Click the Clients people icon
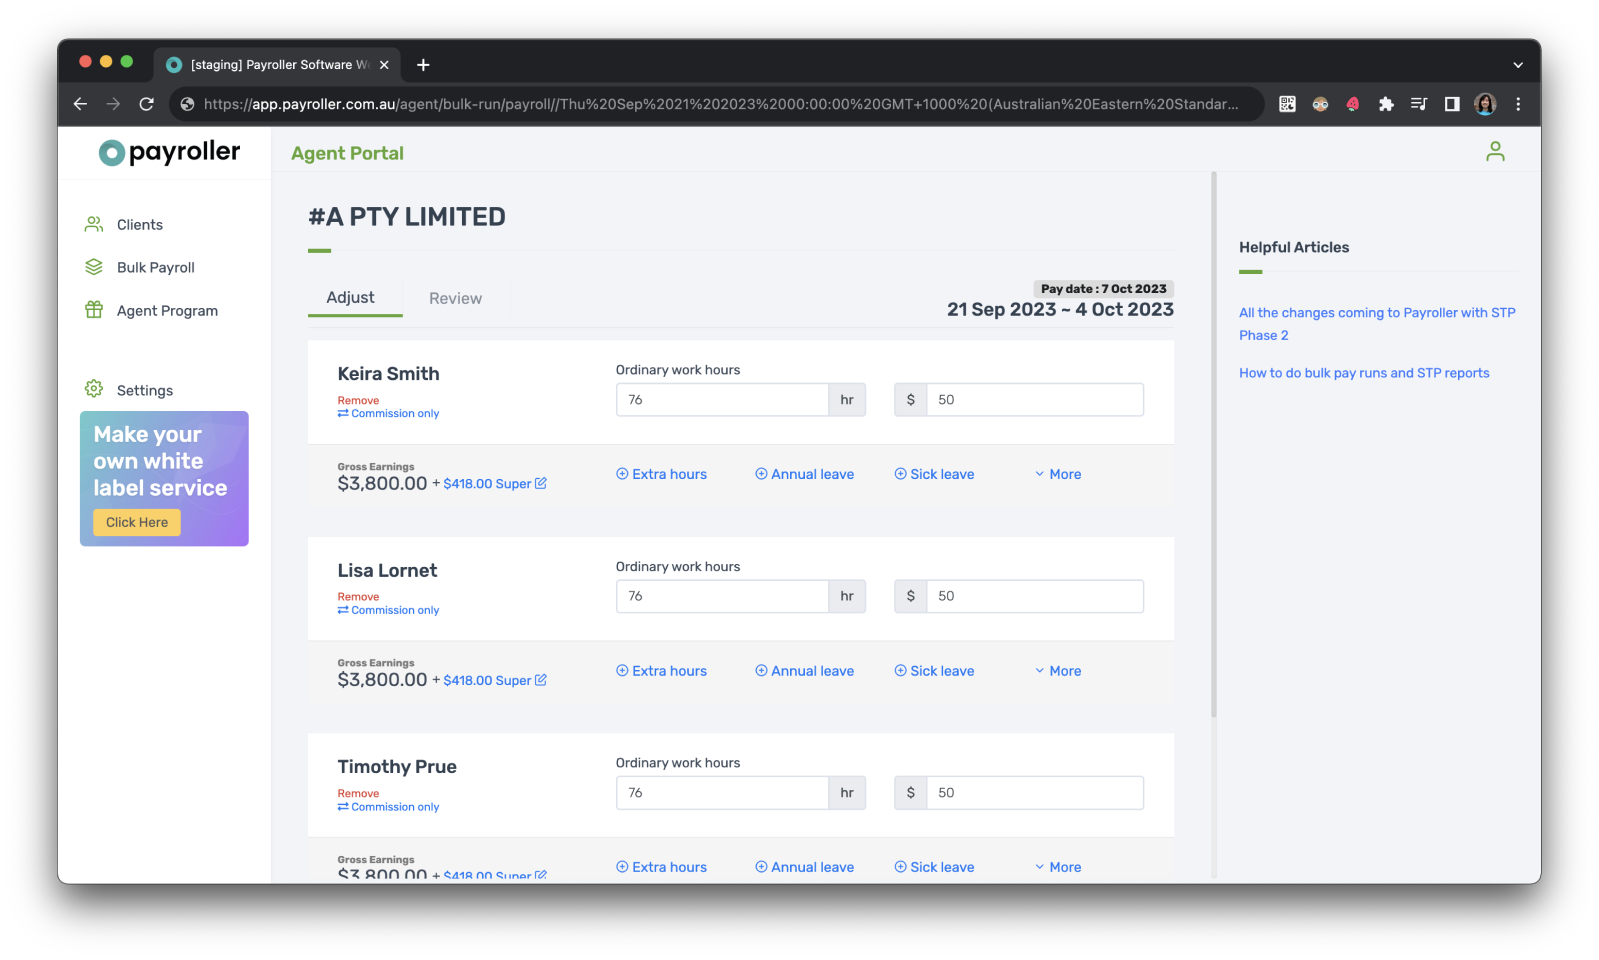The height and width of the screenshot is (960, 1599). click(x=94, y=224)
